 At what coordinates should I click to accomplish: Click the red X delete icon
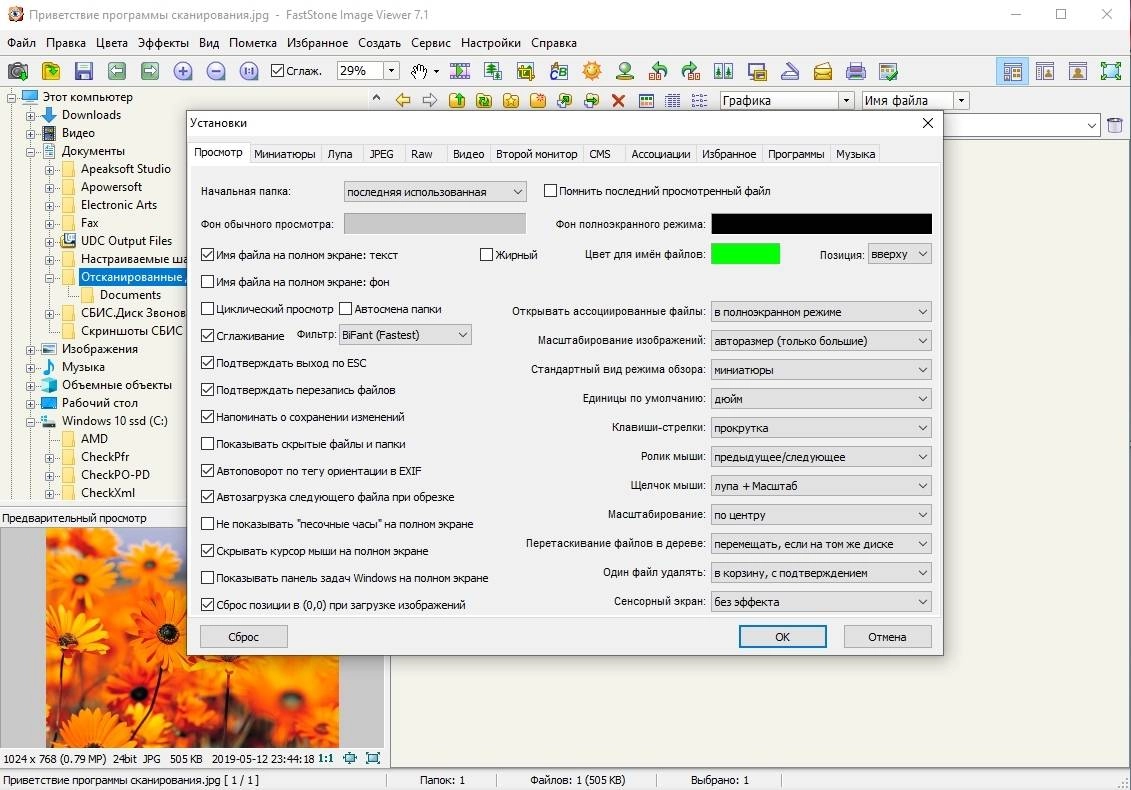coord(618,101)
